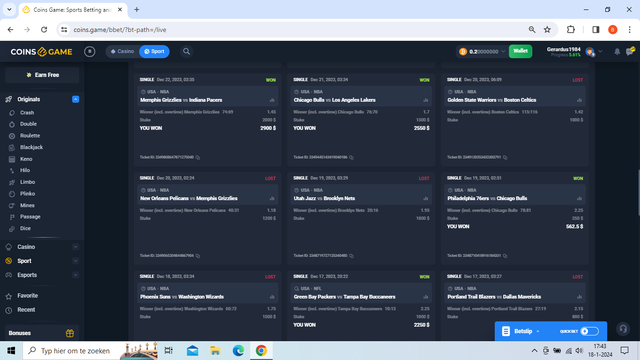Image resolution: width=640 pixels, height=360 pixels.
Task: Copy ticket ID of Memphis Grizzlies vs Indiana Pacers bet
Action: click(198, 158)
